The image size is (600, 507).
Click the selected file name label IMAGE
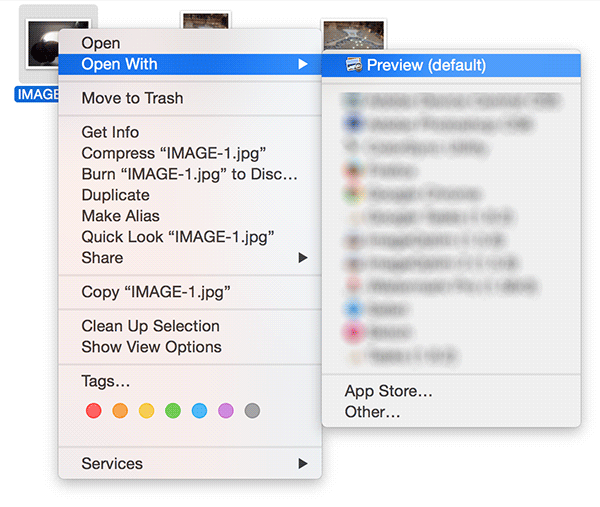(37, 95)
